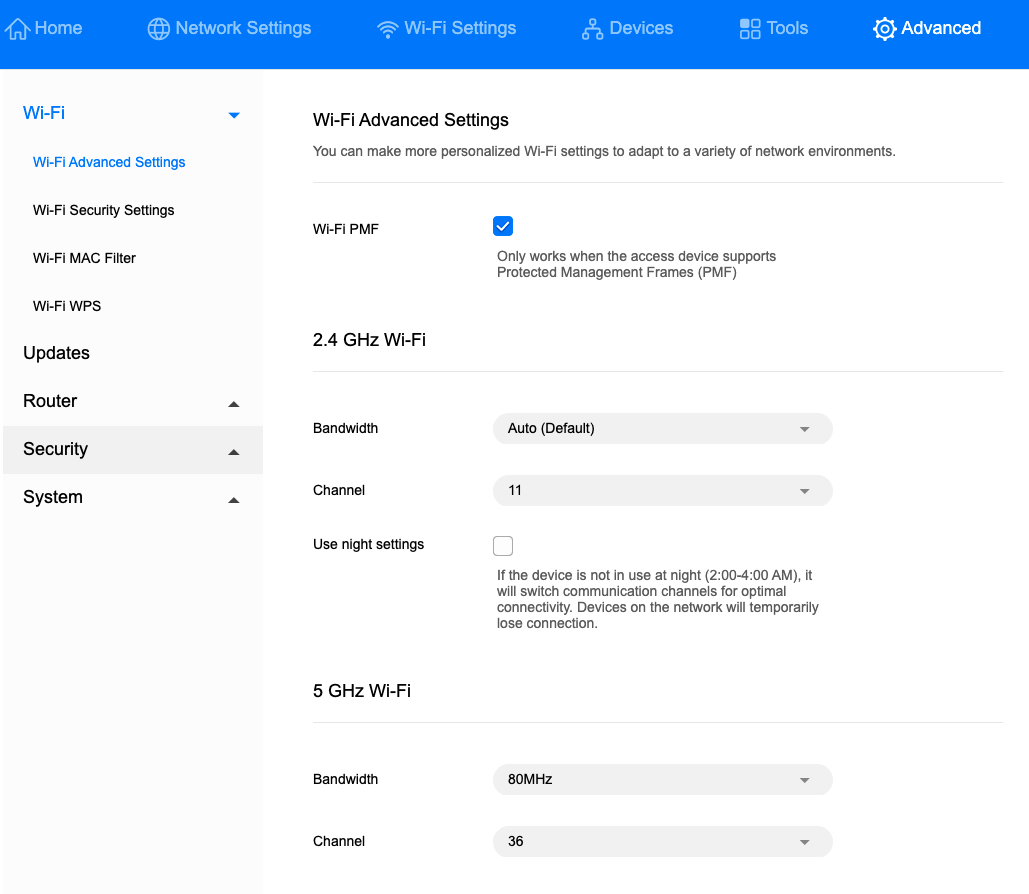
Task: Expand the Router sidebar section
Action: 234,403
